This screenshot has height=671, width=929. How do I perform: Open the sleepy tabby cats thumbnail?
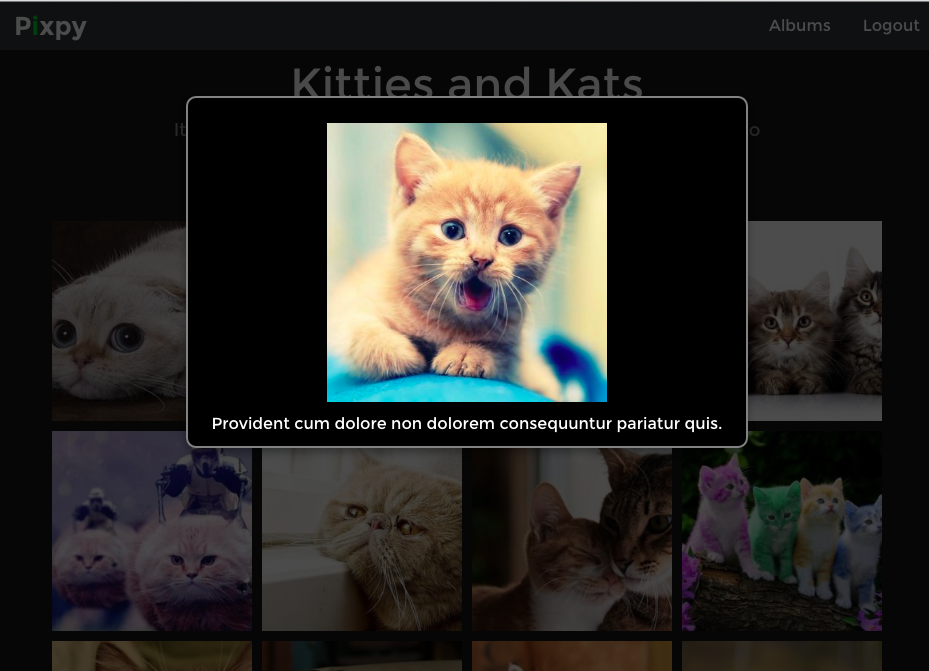[x=572, y=540]
